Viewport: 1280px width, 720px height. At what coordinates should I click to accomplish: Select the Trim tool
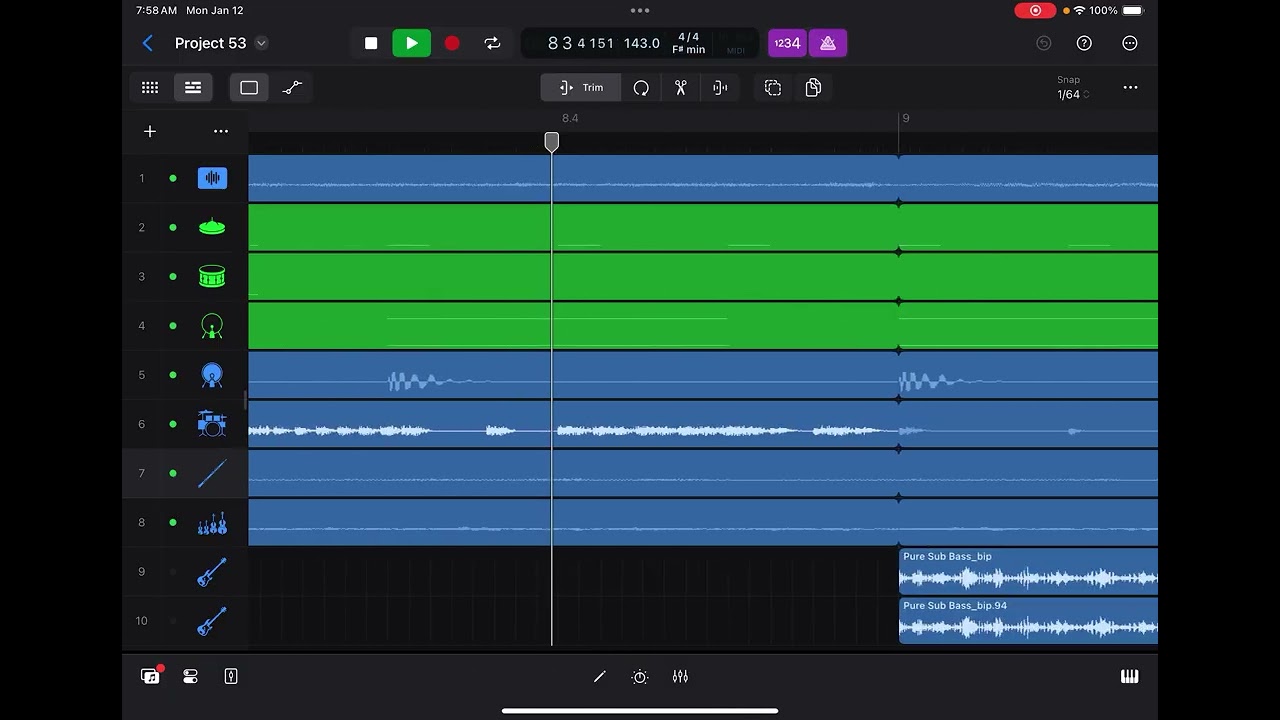[581, 88]
